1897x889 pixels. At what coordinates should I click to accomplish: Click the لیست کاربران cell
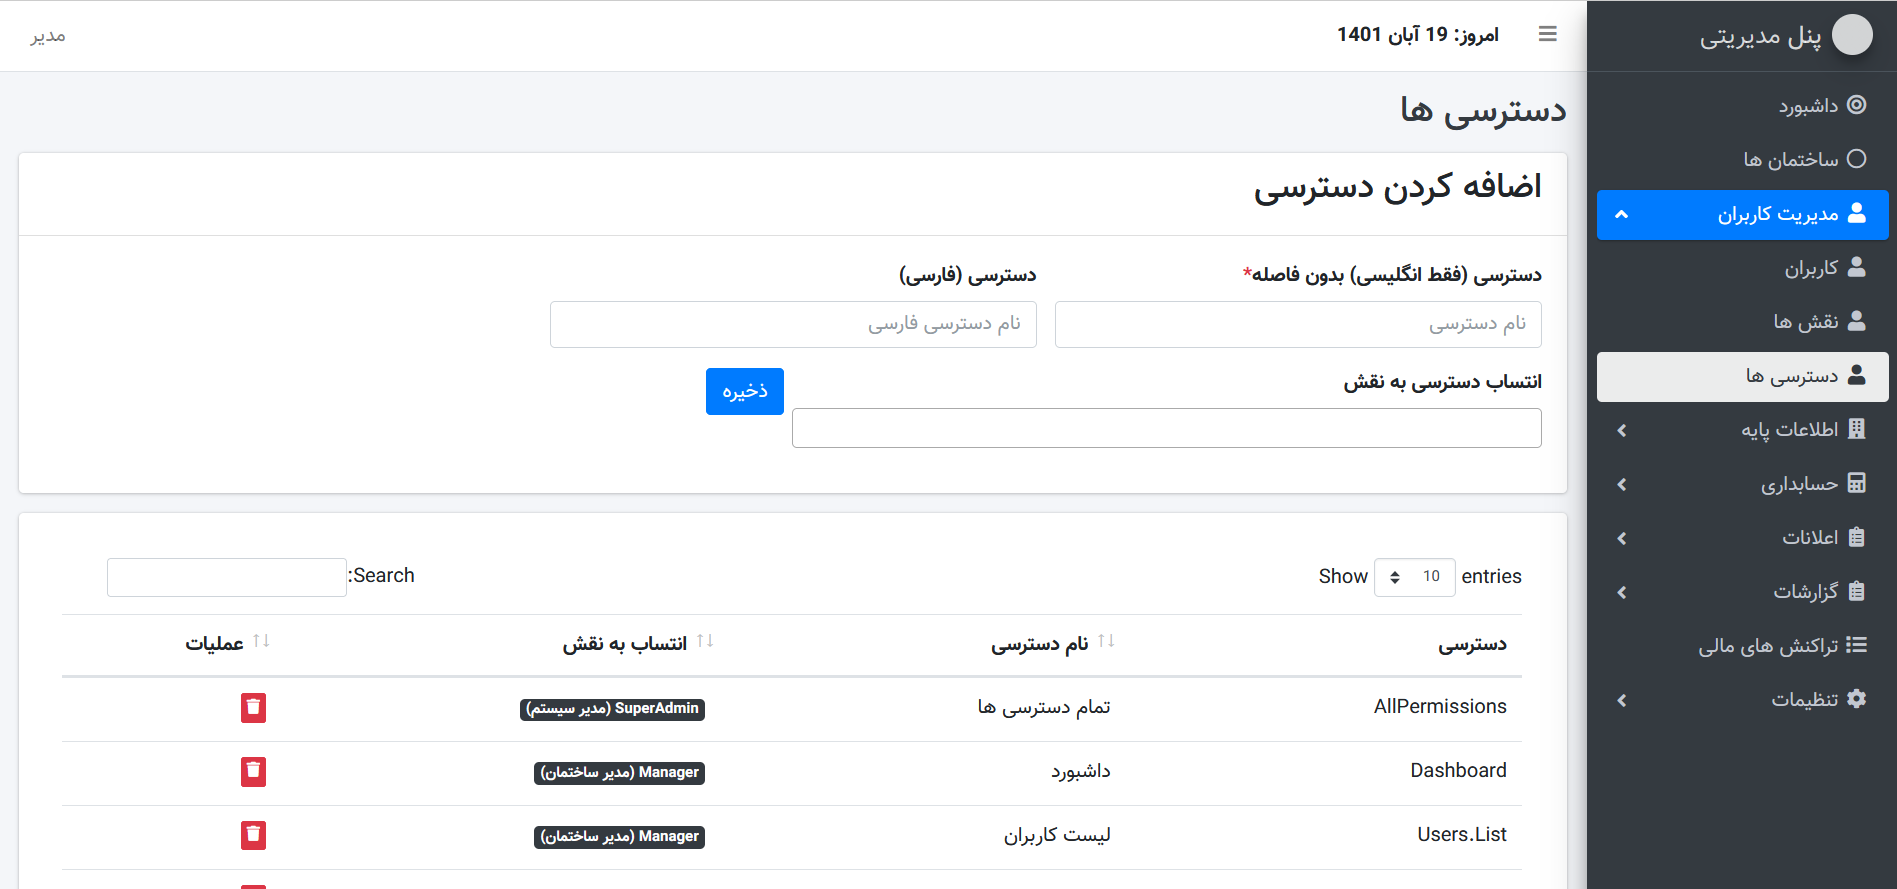tap(1057, 835)
